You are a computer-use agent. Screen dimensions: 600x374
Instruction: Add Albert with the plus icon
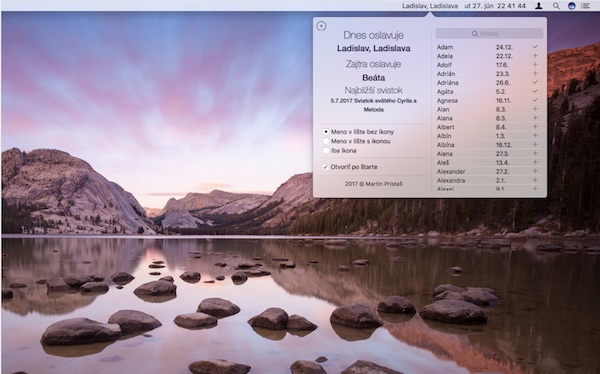point(535,127)
